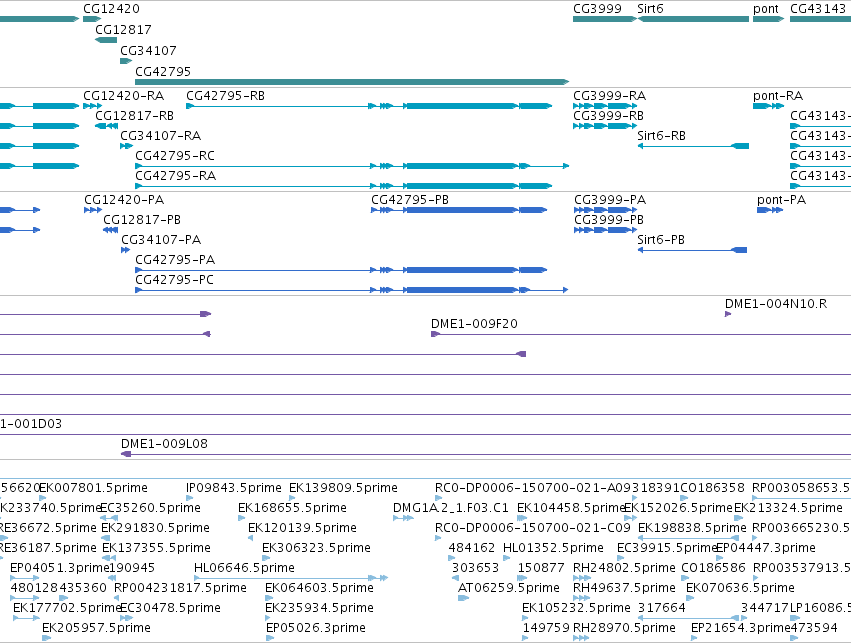Select the CG12420 gene label
The image size is (851, 643).
pos(111,9)
